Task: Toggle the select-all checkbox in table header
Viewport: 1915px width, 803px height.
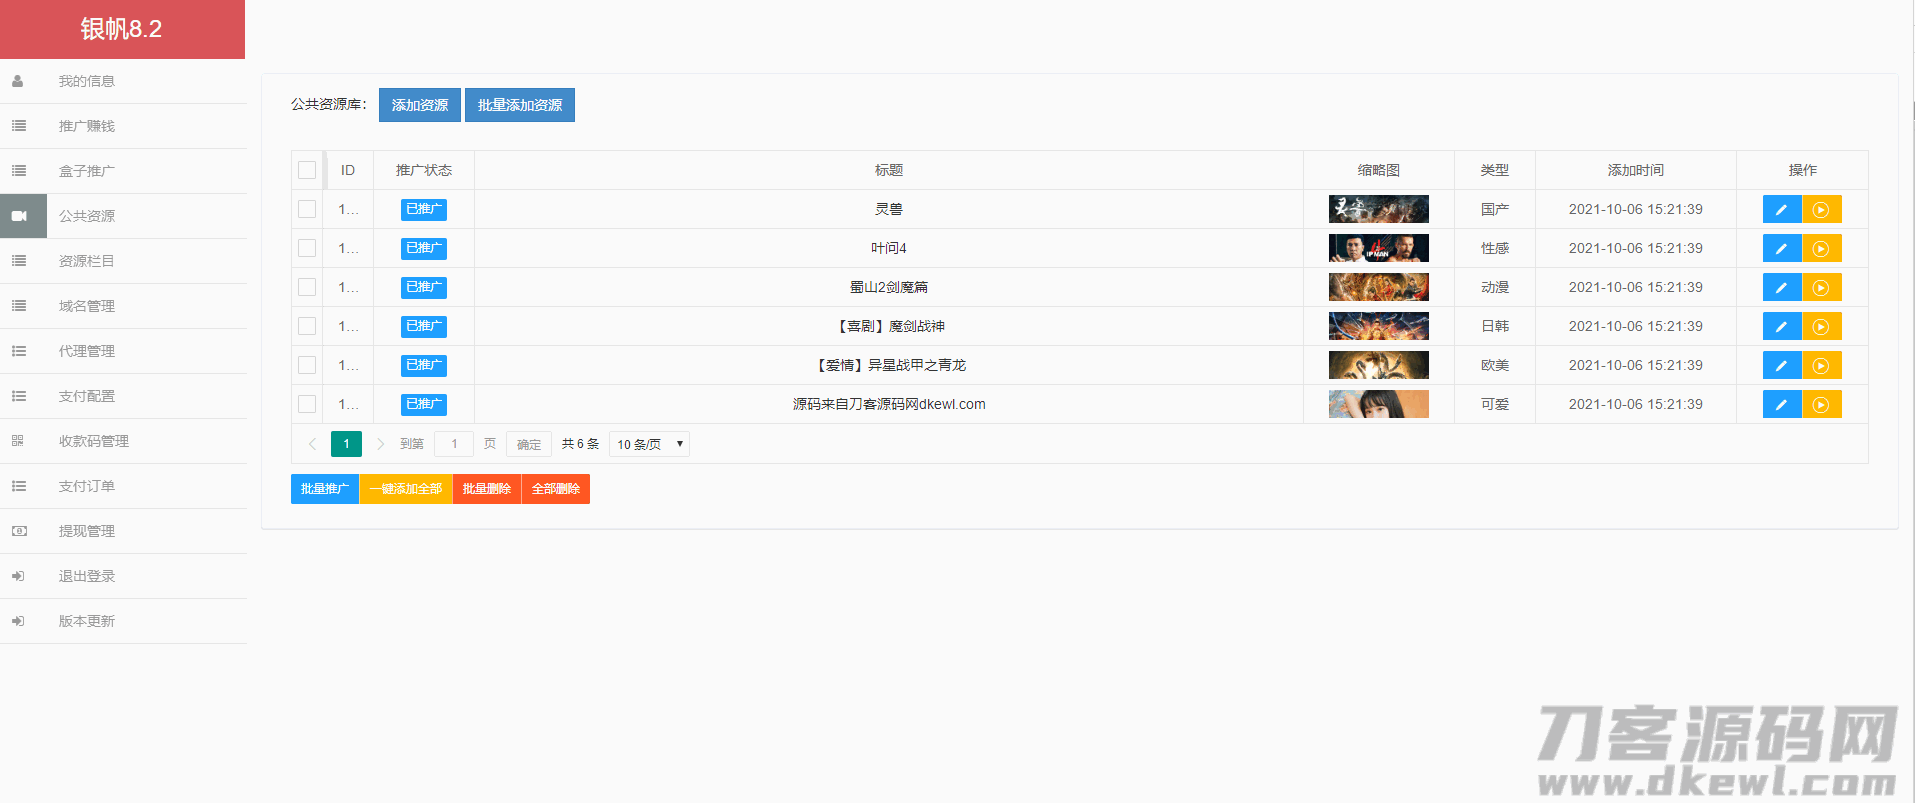Action: pos(307,170)
